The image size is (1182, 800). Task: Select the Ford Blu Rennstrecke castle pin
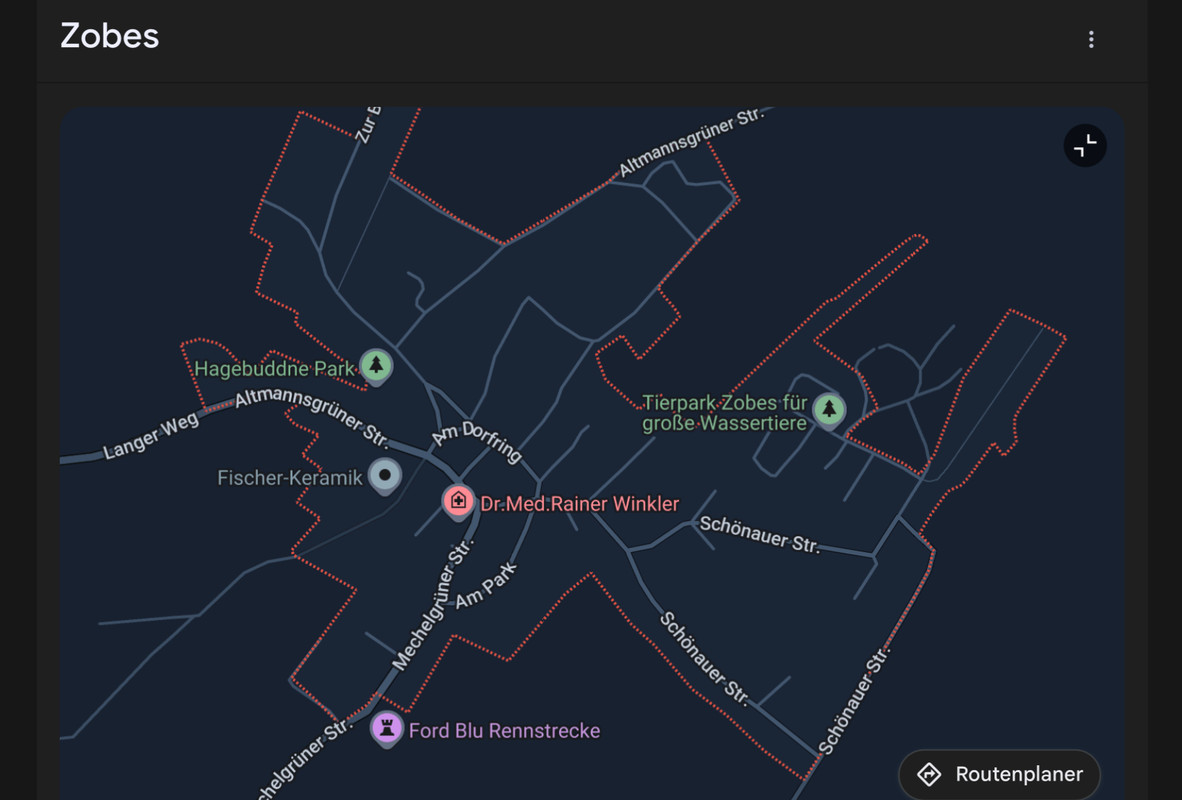387,729
